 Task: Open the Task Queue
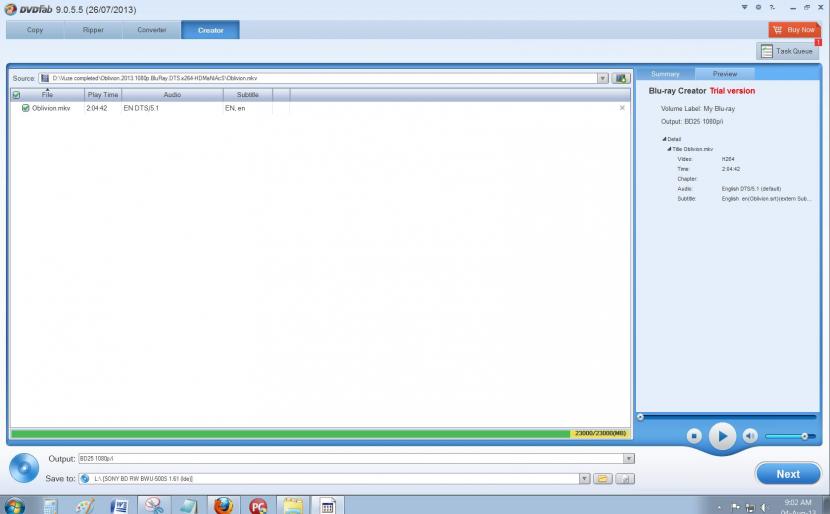787,51
